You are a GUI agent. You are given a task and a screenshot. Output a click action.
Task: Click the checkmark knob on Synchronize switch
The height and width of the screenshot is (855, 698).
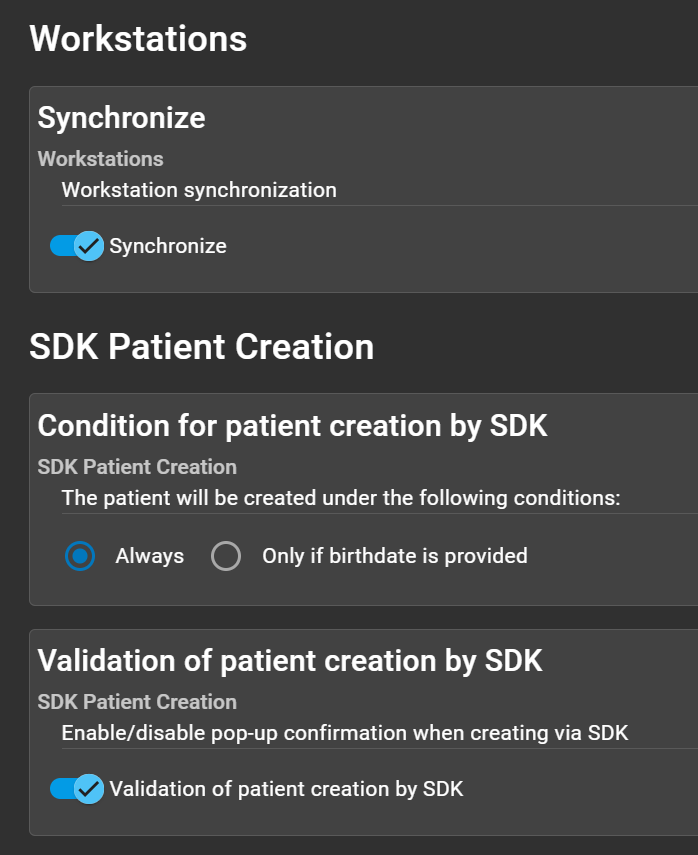tap(89, 245)
